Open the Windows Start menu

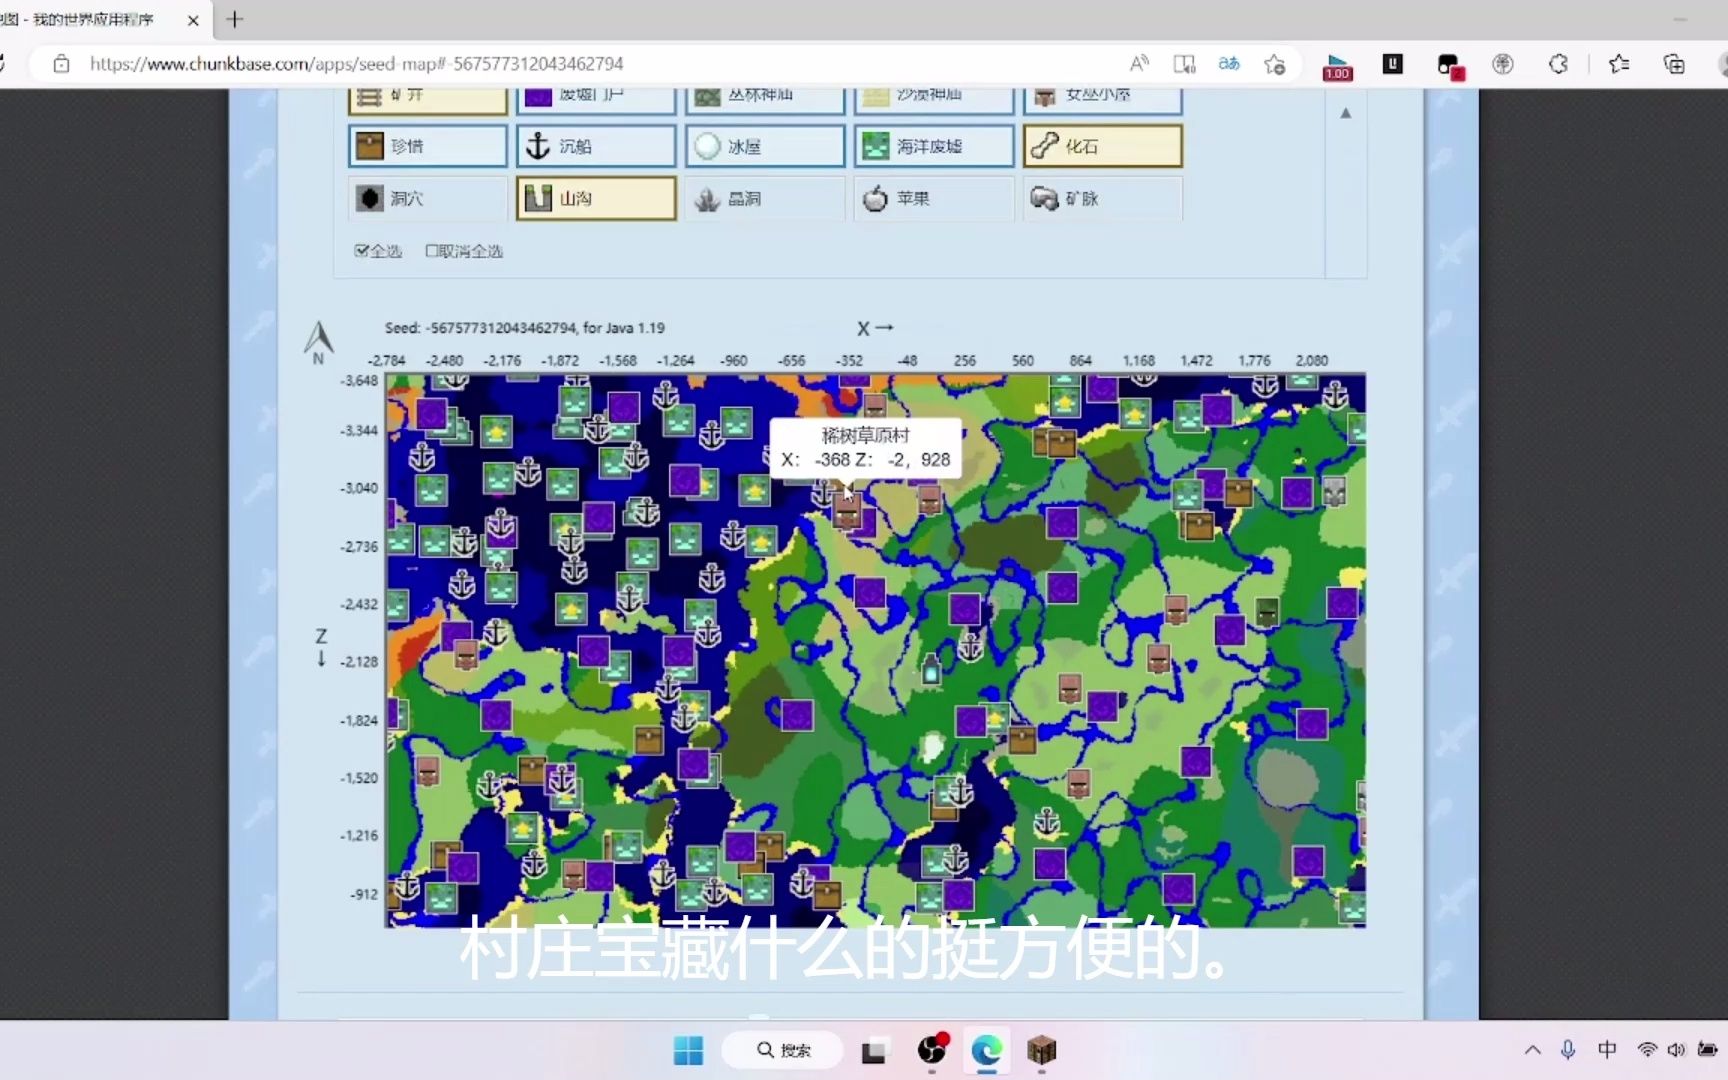(688, 1051)
